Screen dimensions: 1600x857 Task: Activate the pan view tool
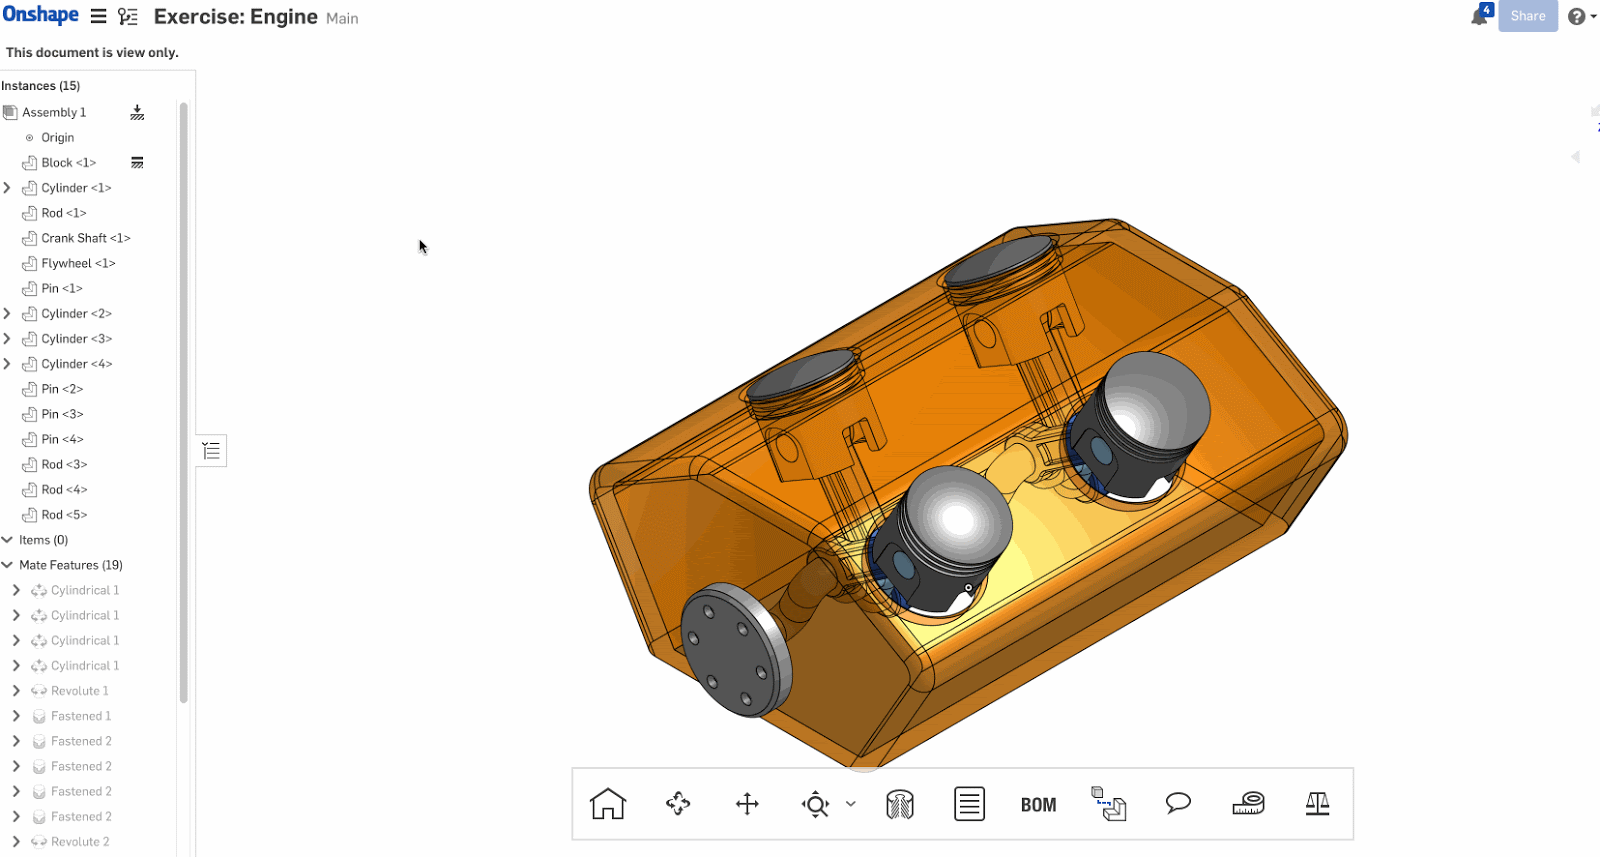click(747, 804)
